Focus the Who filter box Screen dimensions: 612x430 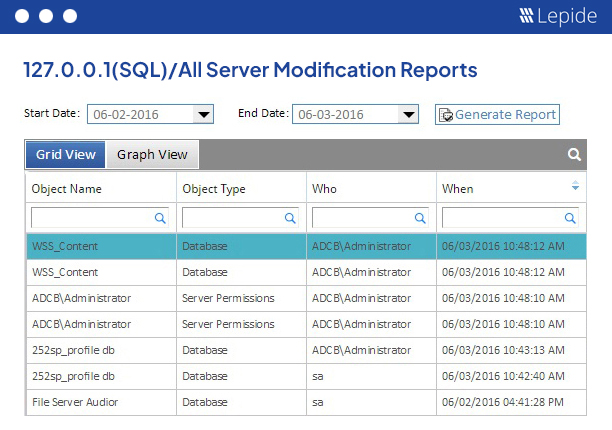coord(370,217)
